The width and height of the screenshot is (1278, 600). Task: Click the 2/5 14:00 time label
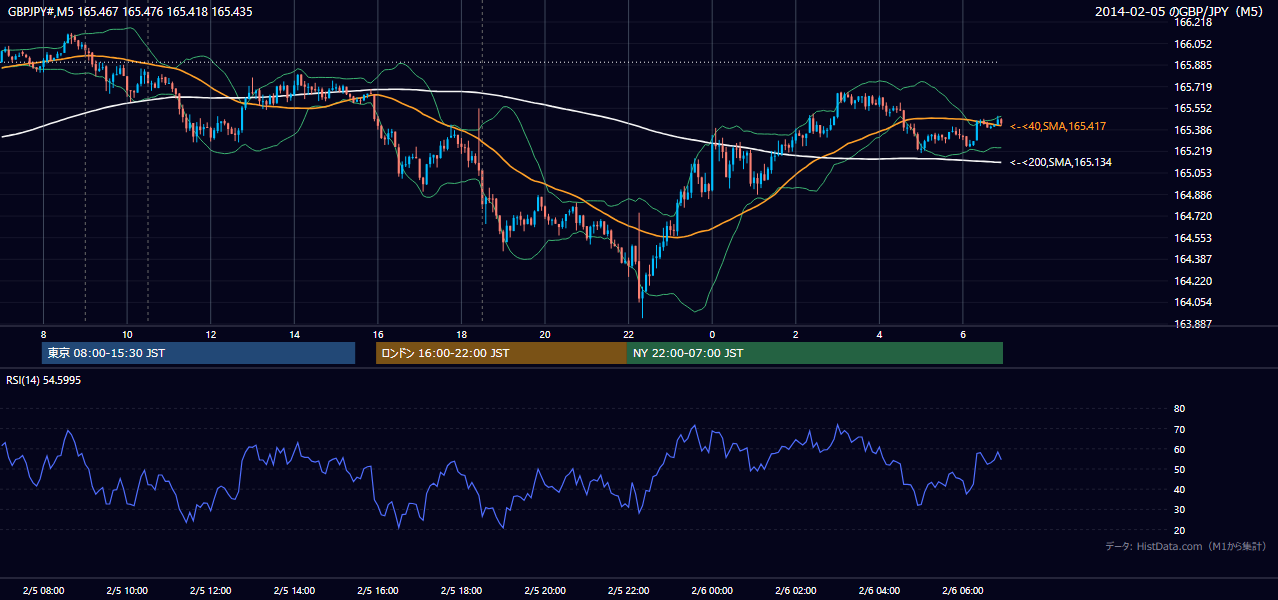(x=294, y=591)
